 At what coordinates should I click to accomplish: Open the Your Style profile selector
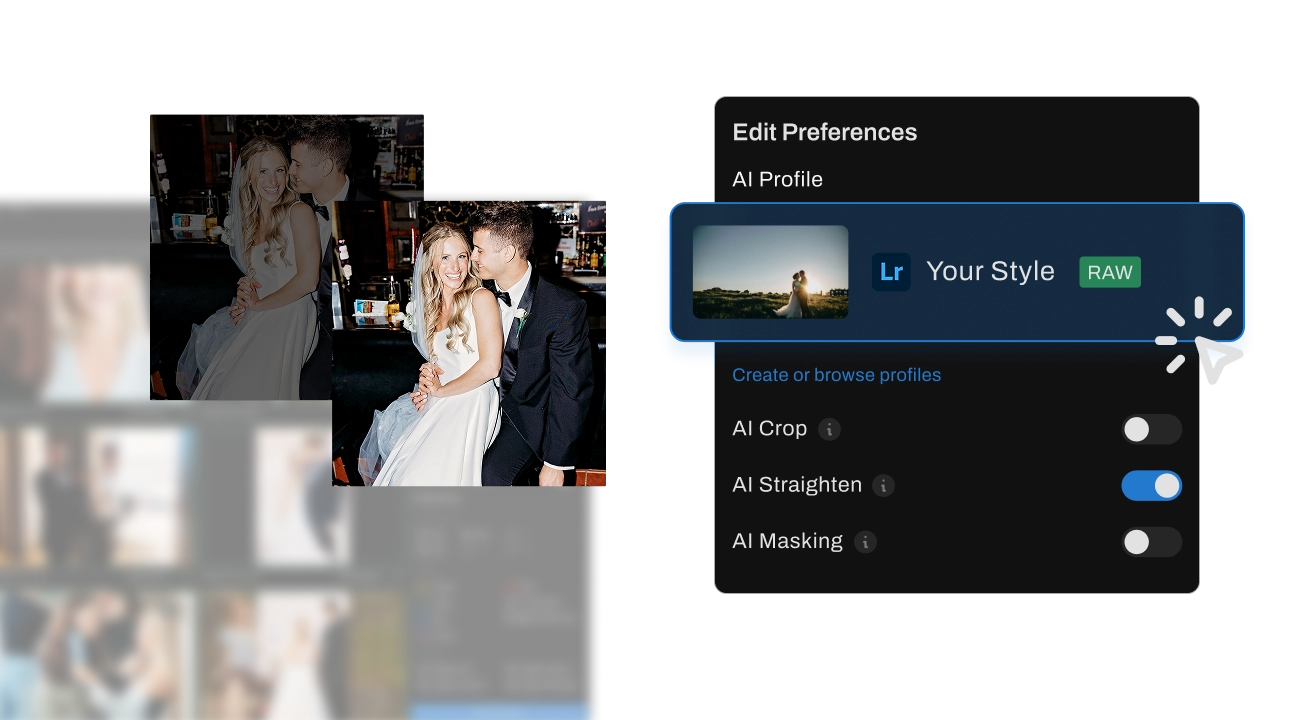pyautogui.click(x=989, y=272)
